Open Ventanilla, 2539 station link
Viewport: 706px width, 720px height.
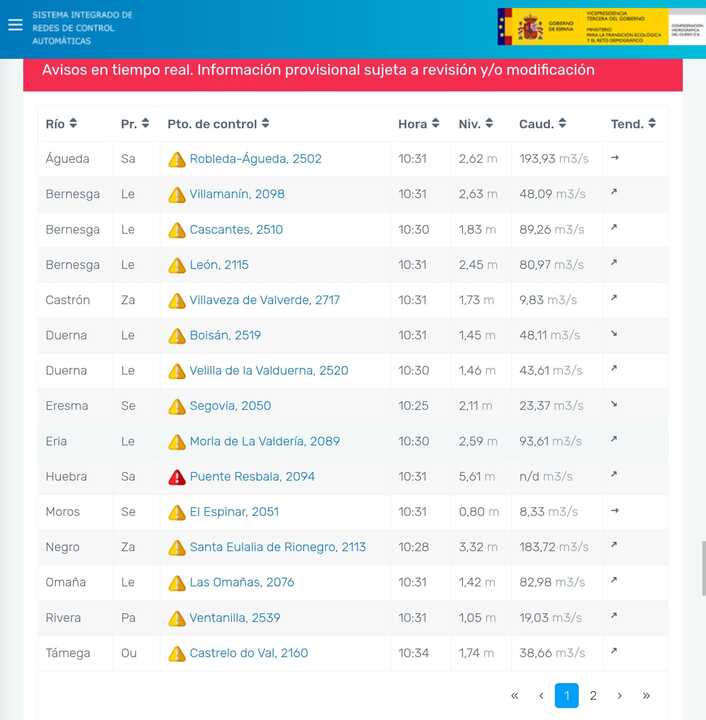point(235,618)
